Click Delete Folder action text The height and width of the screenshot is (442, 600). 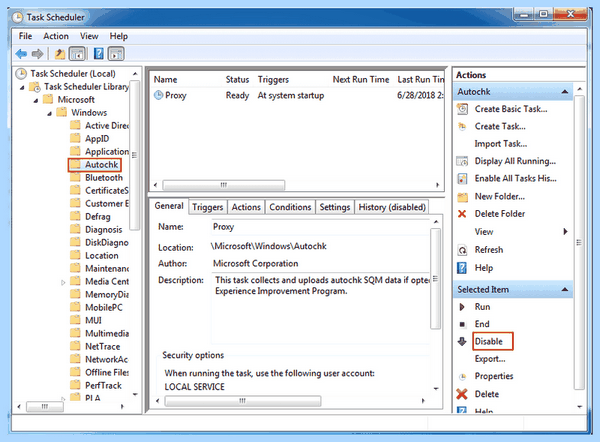point(500,214)
